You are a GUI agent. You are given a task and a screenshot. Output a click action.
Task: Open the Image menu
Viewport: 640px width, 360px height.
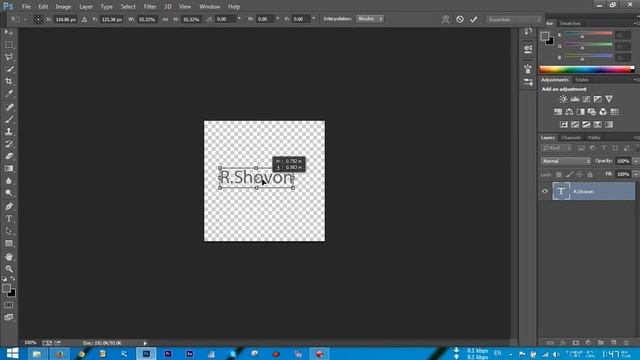[63, 7]
